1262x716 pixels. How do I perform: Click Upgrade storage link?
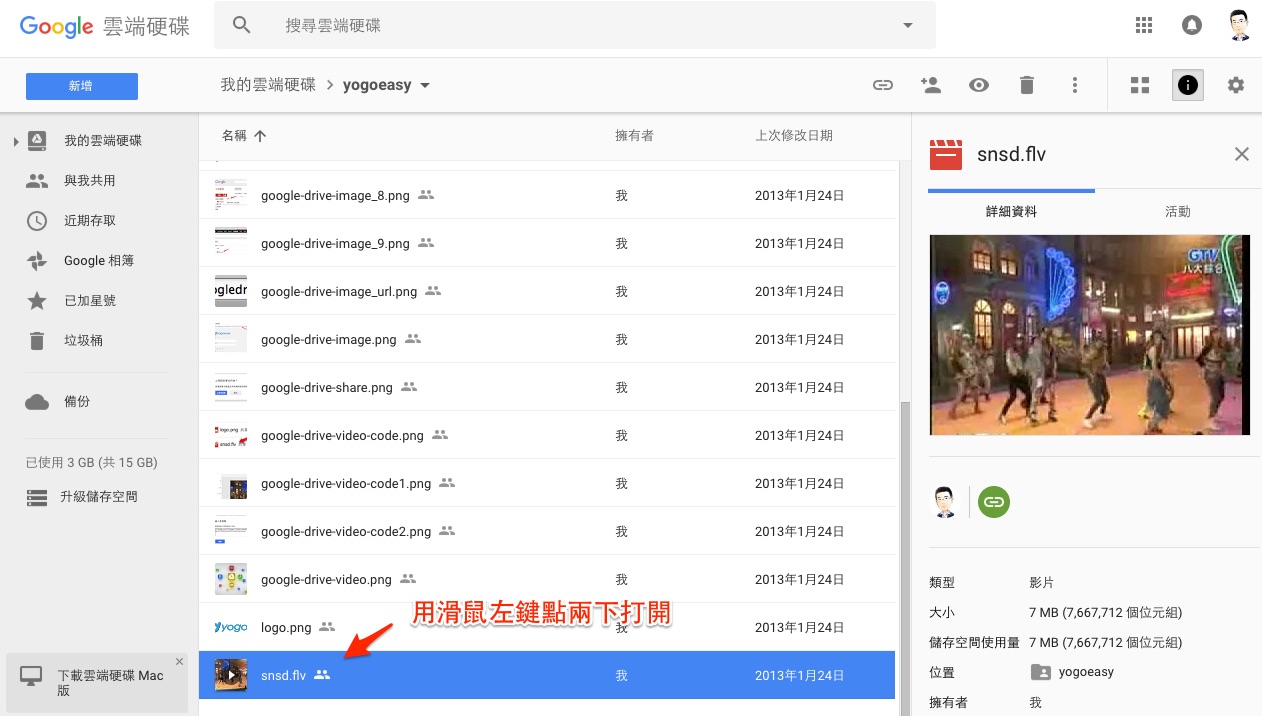[98, 496]
